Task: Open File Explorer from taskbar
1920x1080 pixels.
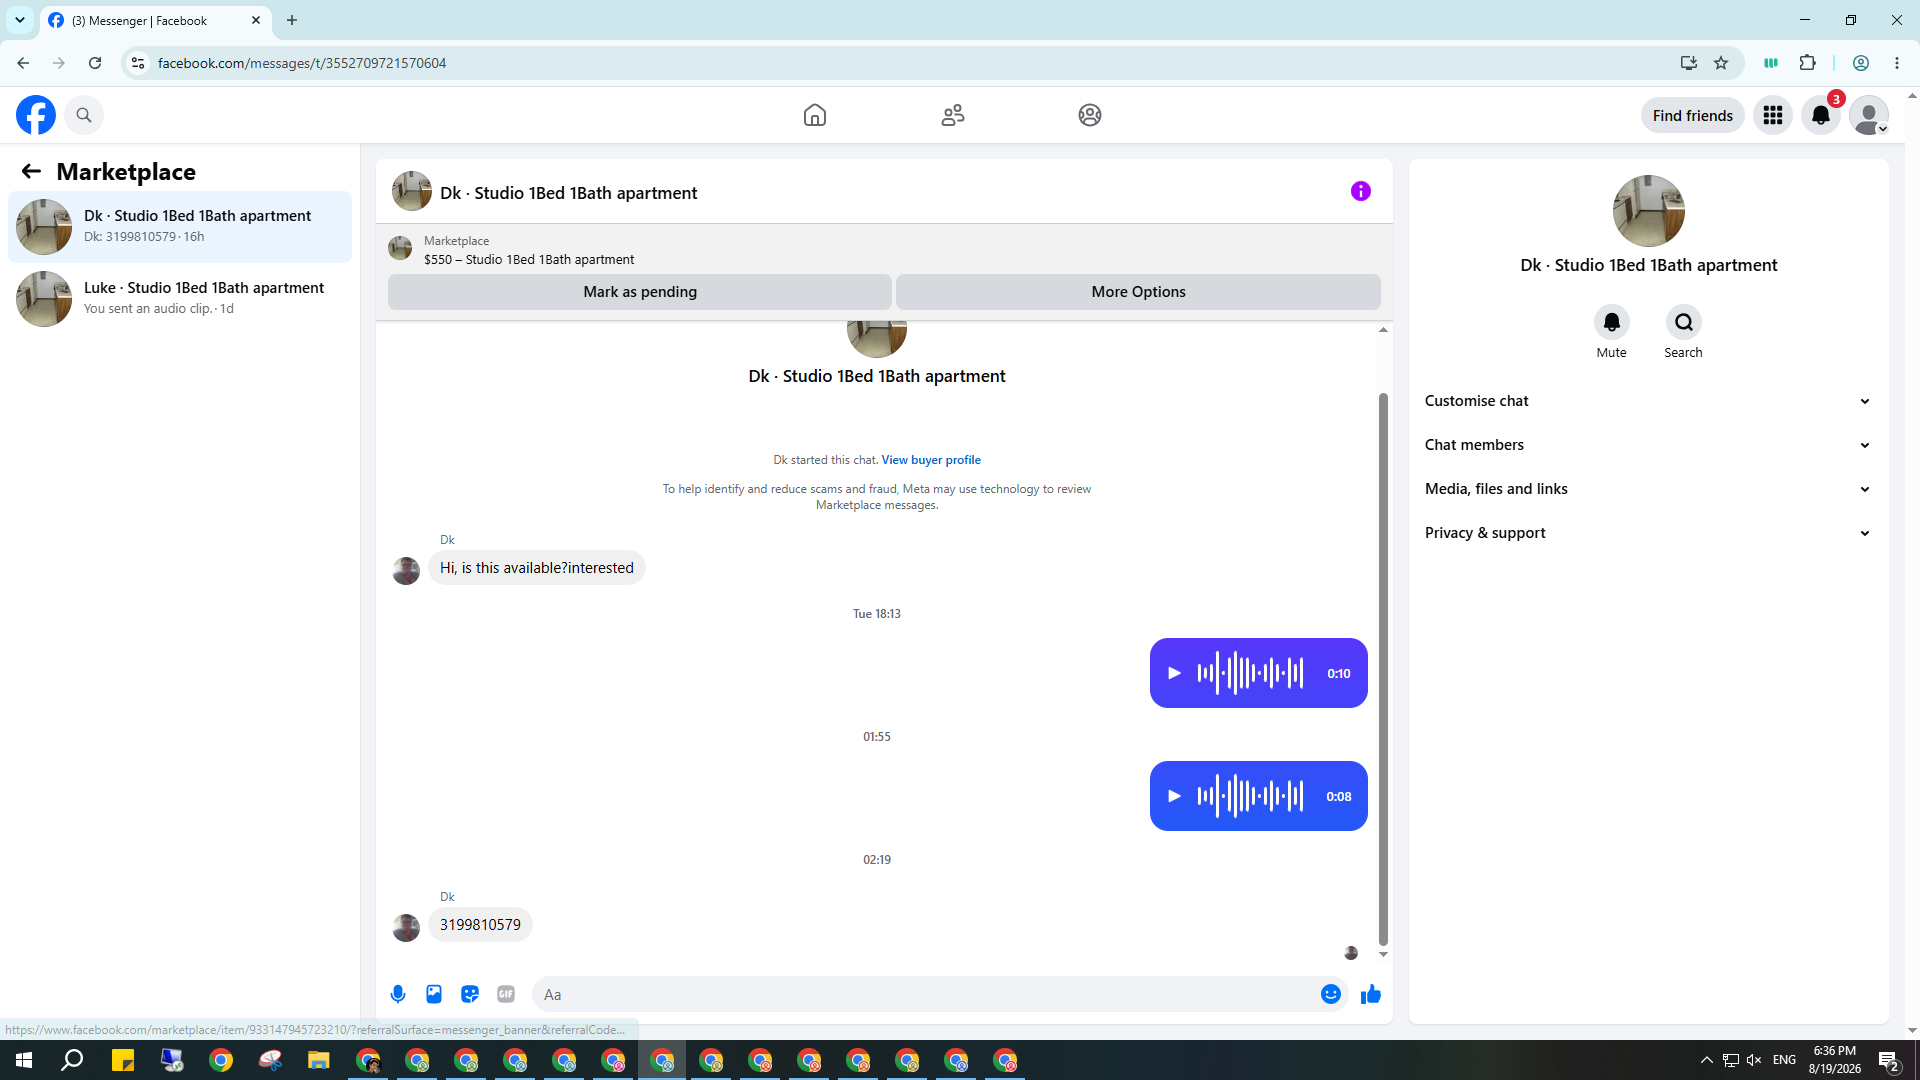Action: [319, 1060]
